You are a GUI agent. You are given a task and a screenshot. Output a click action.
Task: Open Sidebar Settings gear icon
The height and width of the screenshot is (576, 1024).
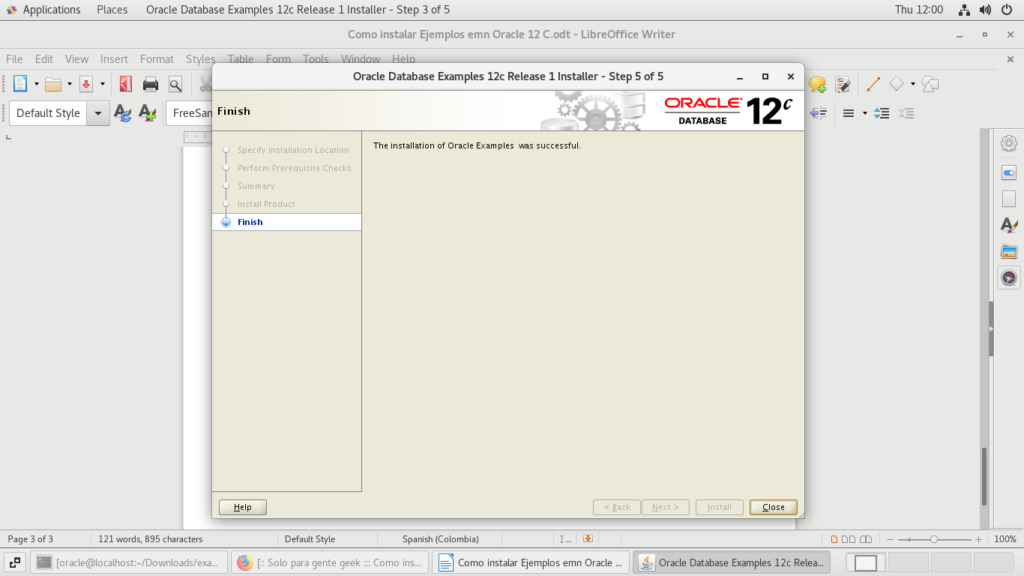[1009, 143]
